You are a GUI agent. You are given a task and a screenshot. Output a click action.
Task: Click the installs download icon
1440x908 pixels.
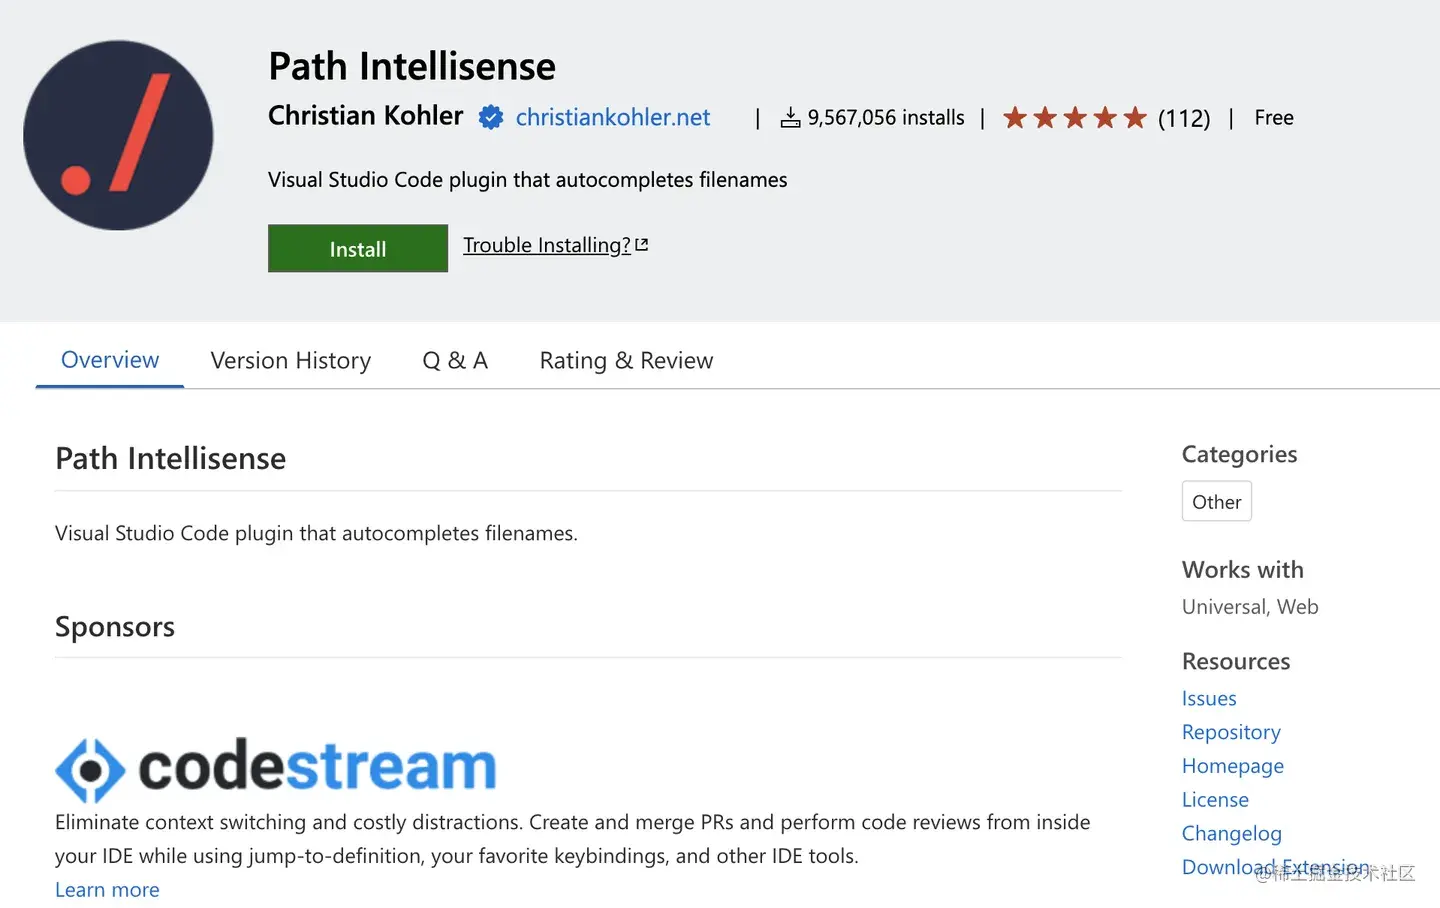(x=790, y=118)
